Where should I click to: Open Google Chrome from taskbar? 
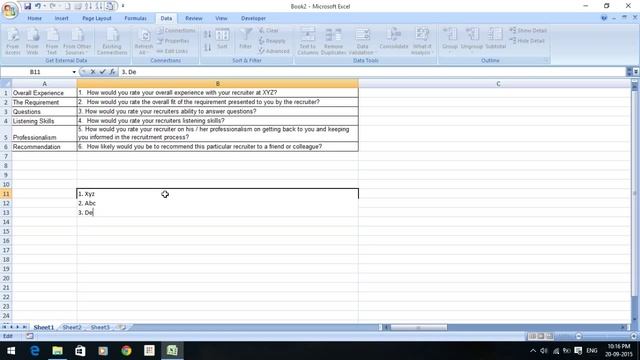126,351
